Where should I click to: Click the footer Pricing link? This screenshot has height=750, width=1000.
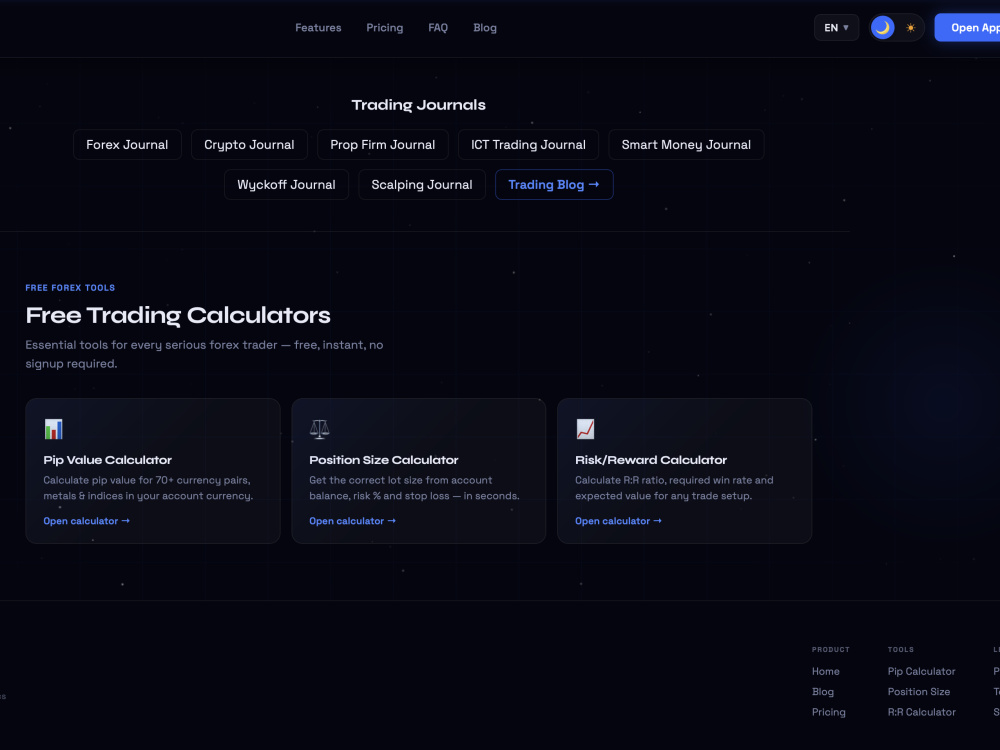coord(828,712)
